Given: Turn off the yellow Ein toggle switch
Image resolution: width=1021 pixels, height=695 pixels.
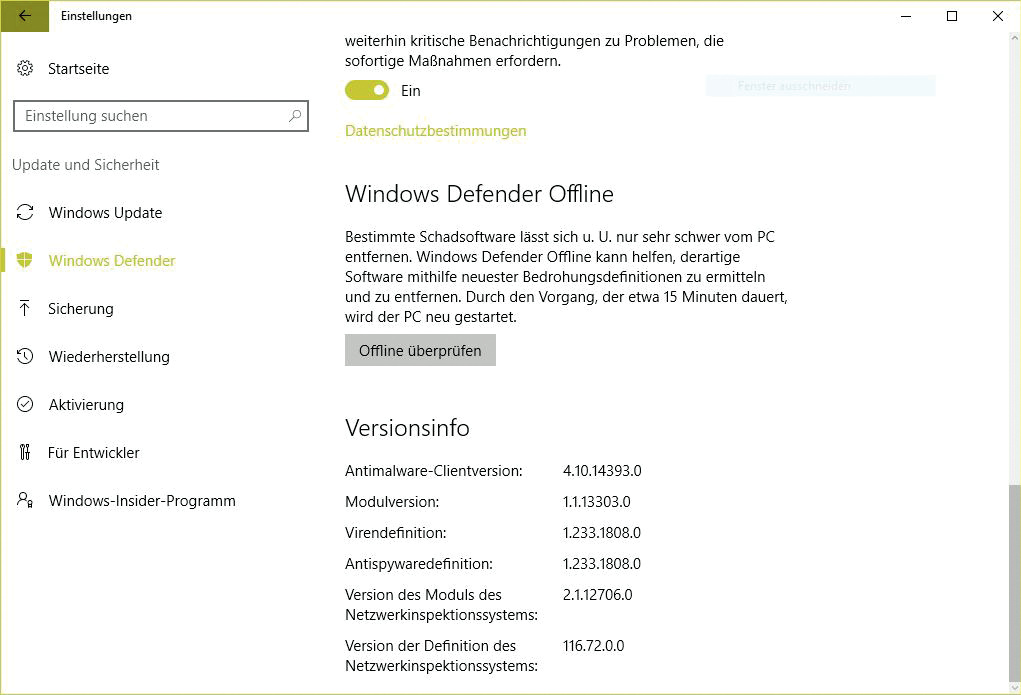Looking at the screenshot, I should (x=367, y=91).
